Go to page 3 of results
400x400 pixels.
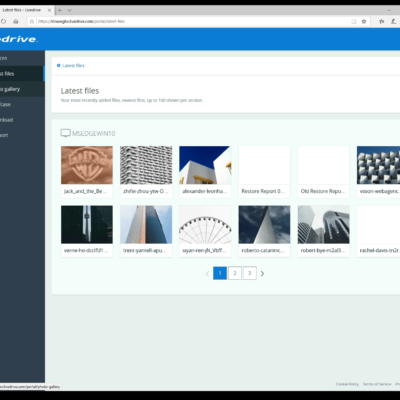coord(250,273)
